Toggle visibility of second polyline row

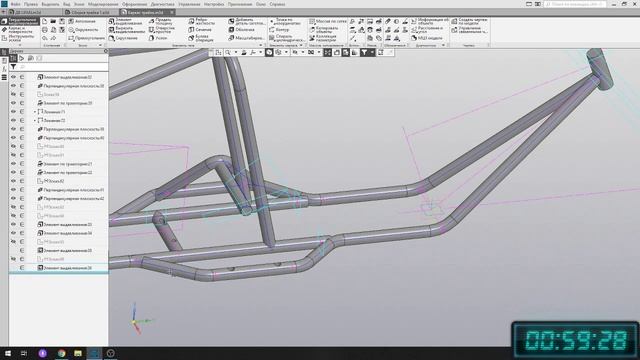click(x=13, y=120)
